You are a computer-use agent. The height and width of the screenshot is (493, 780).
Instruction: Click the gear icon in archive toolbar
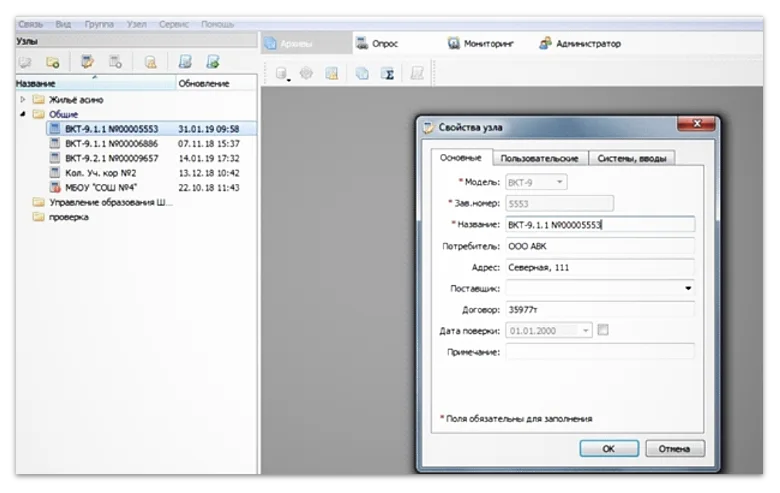coord(306,73)
